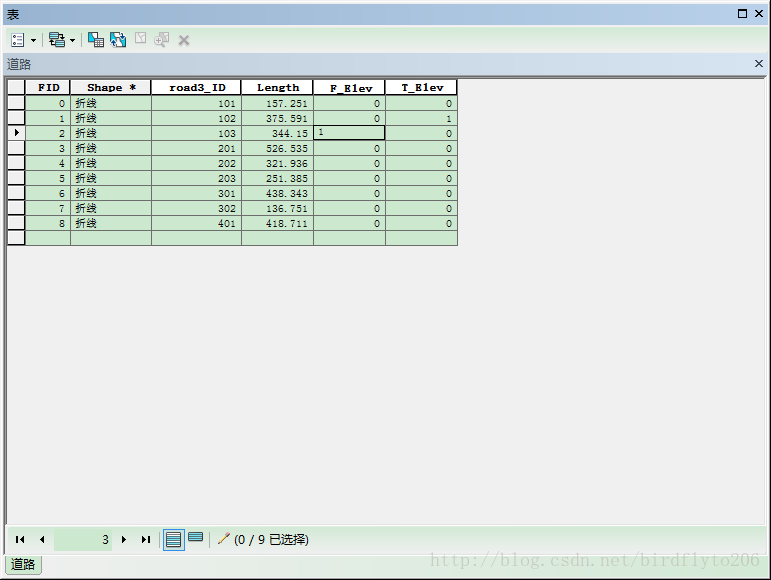The image size is (771, 580).
Task: Close the 道路 table panel
Action: pos(759,63)
